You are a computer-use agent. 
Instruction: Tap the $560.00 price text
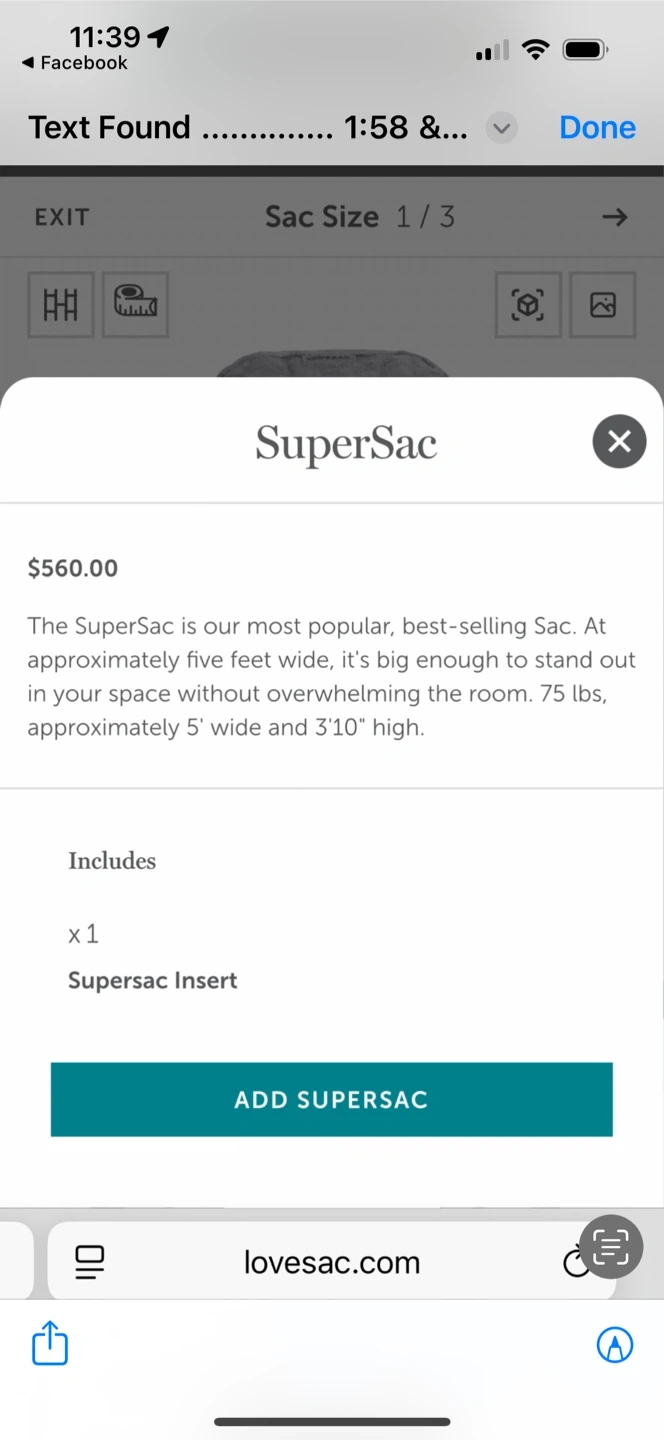click(x=73, y=568)
